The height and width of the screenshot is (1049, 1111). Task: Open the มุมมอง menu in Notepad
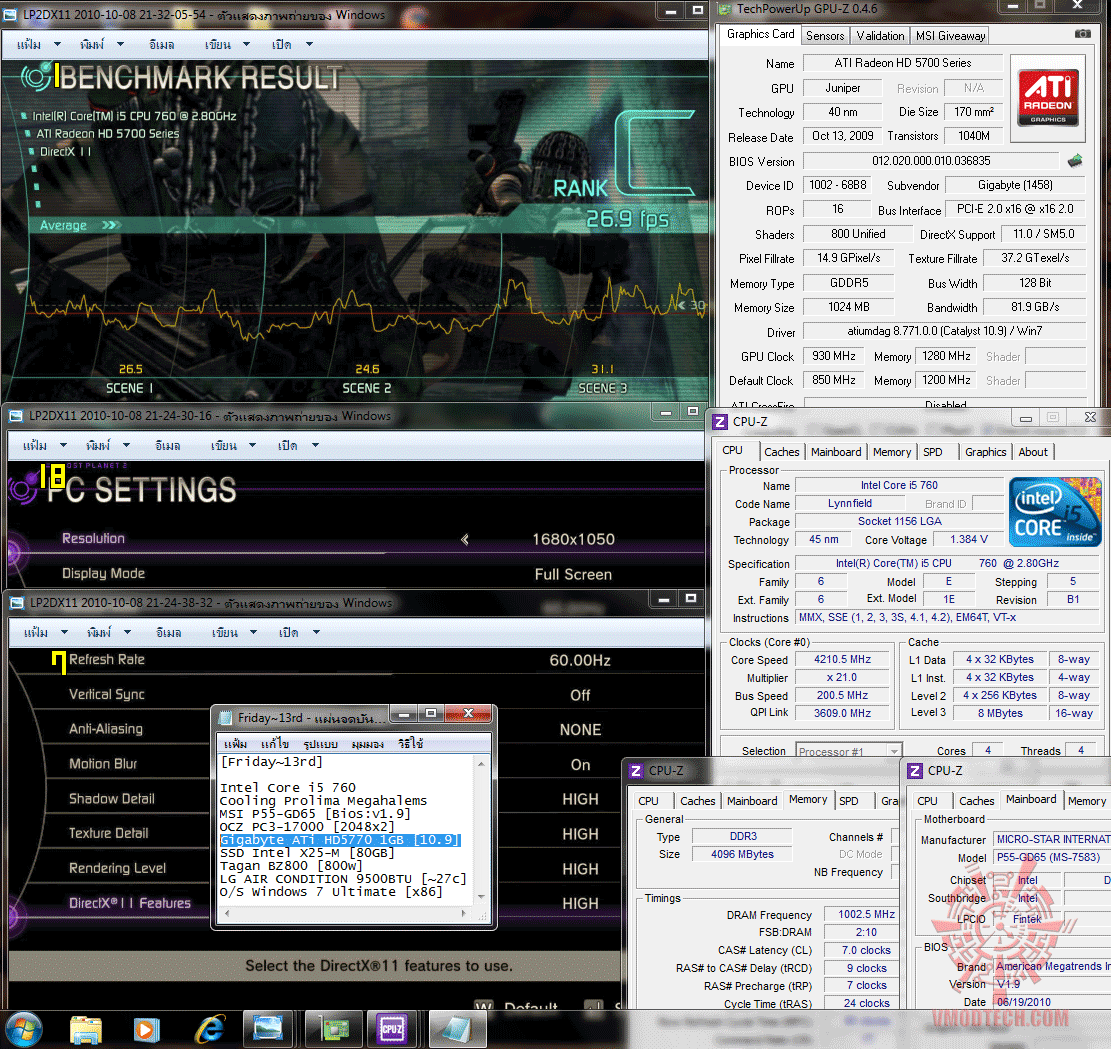368,744
